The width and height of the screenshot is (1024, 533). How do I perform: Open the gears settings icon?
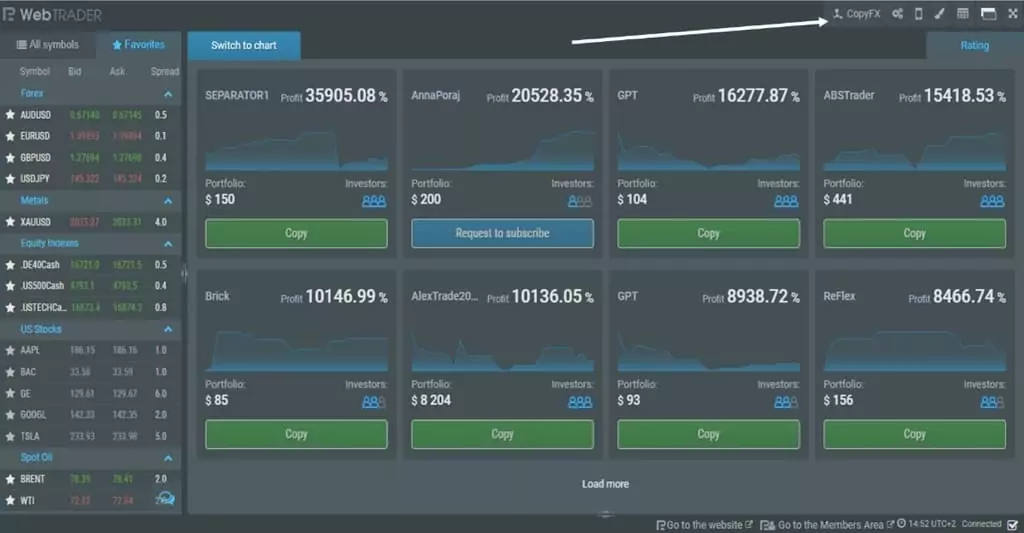(898, 14)
